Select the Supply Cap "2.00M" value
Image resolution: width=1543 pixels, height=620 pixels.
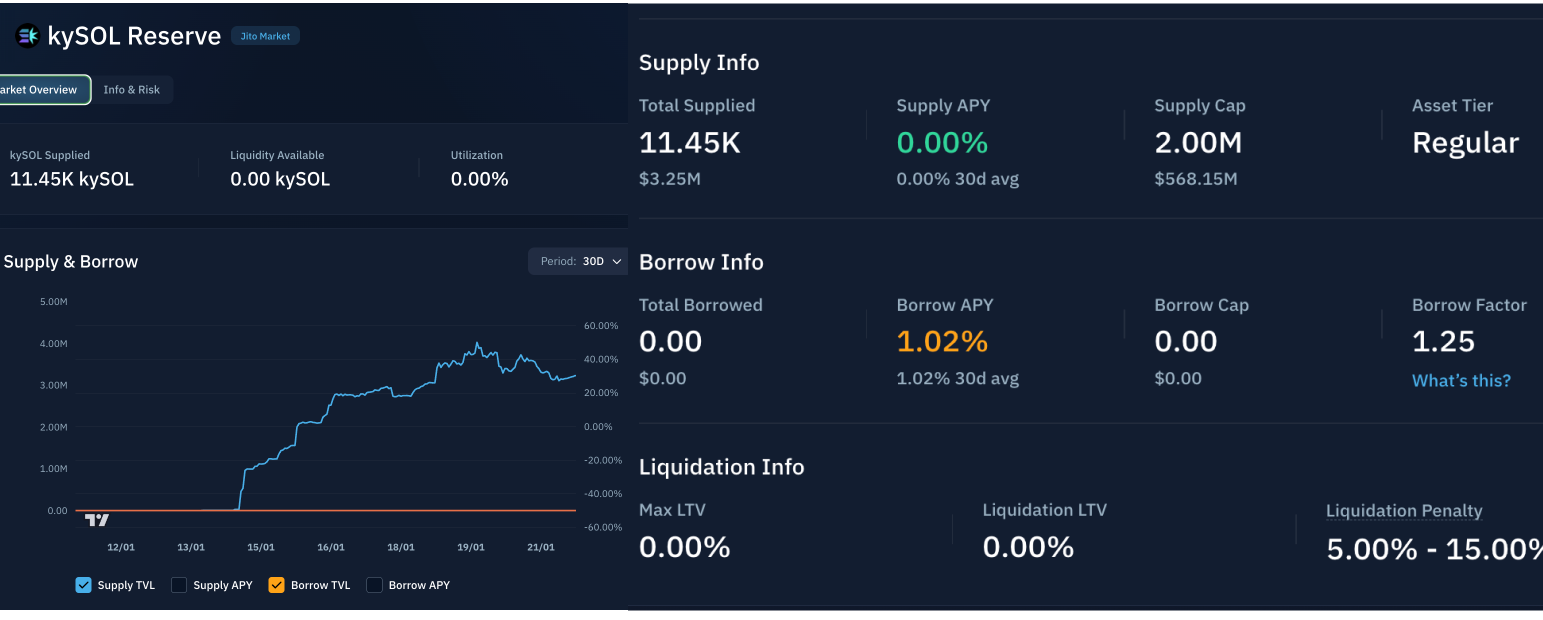[1198, 142]
